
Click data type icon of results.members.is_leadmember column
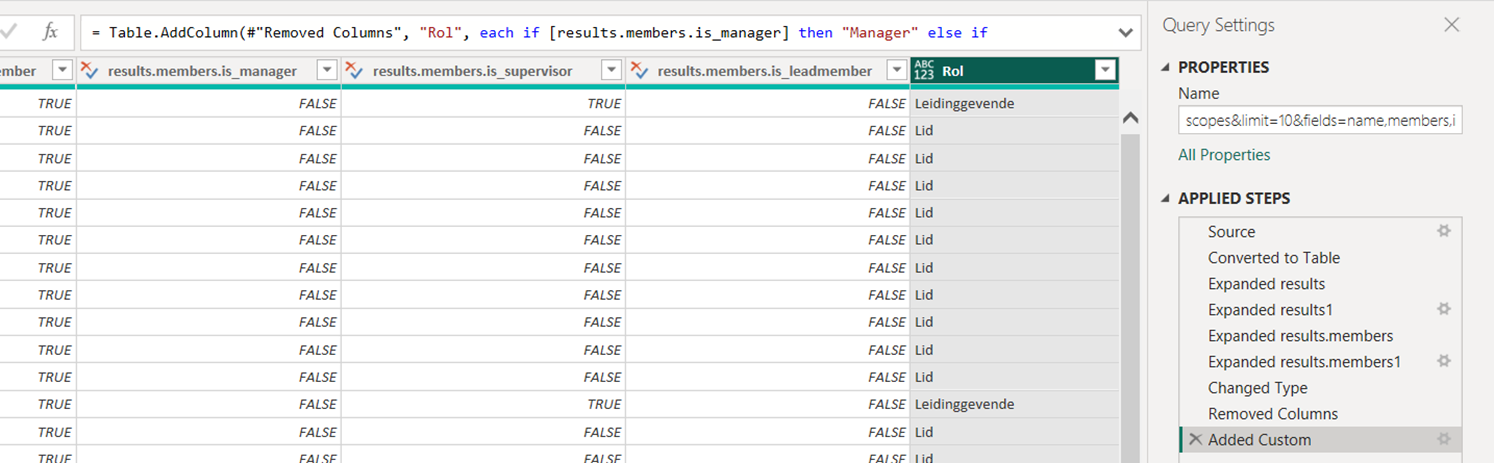coord(639,70)
